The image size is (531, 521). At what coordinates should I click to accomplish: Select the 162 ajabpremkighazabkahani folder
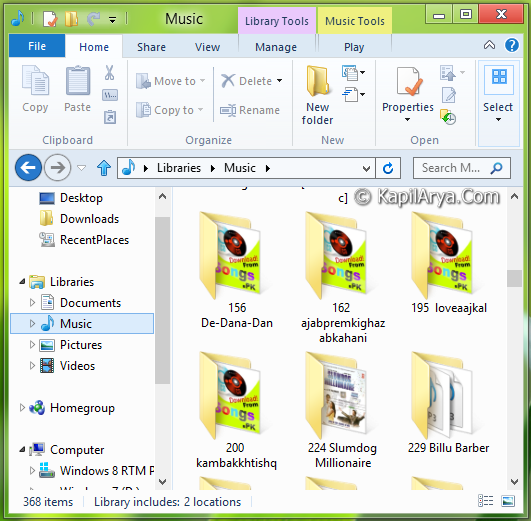pyautogui.click(x=343, y=278)
